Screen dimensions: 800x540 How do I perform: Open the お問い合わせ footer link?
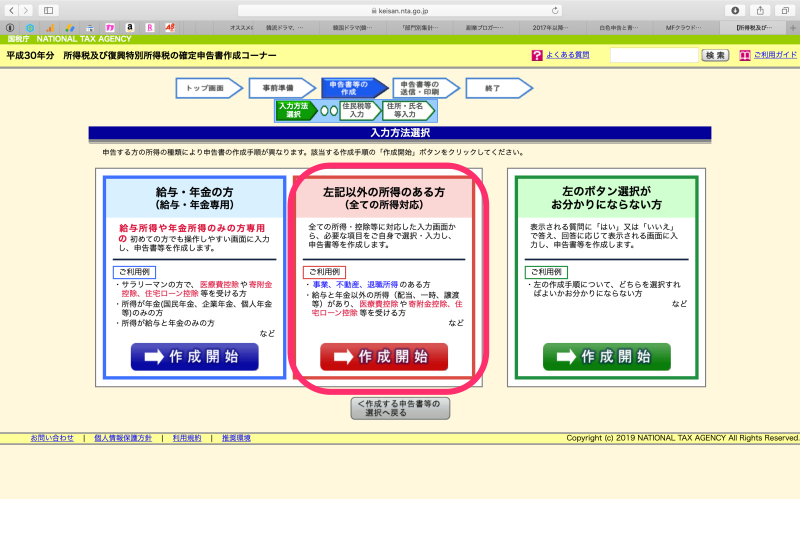(52, 438)
